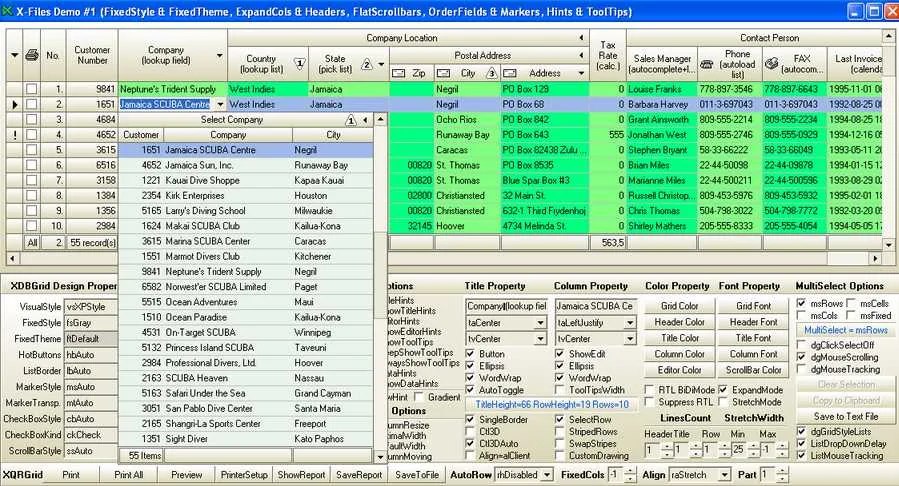Click order marker 1 on the Country column header
Viewport: 899px width, 486px height.
(299, 64)
